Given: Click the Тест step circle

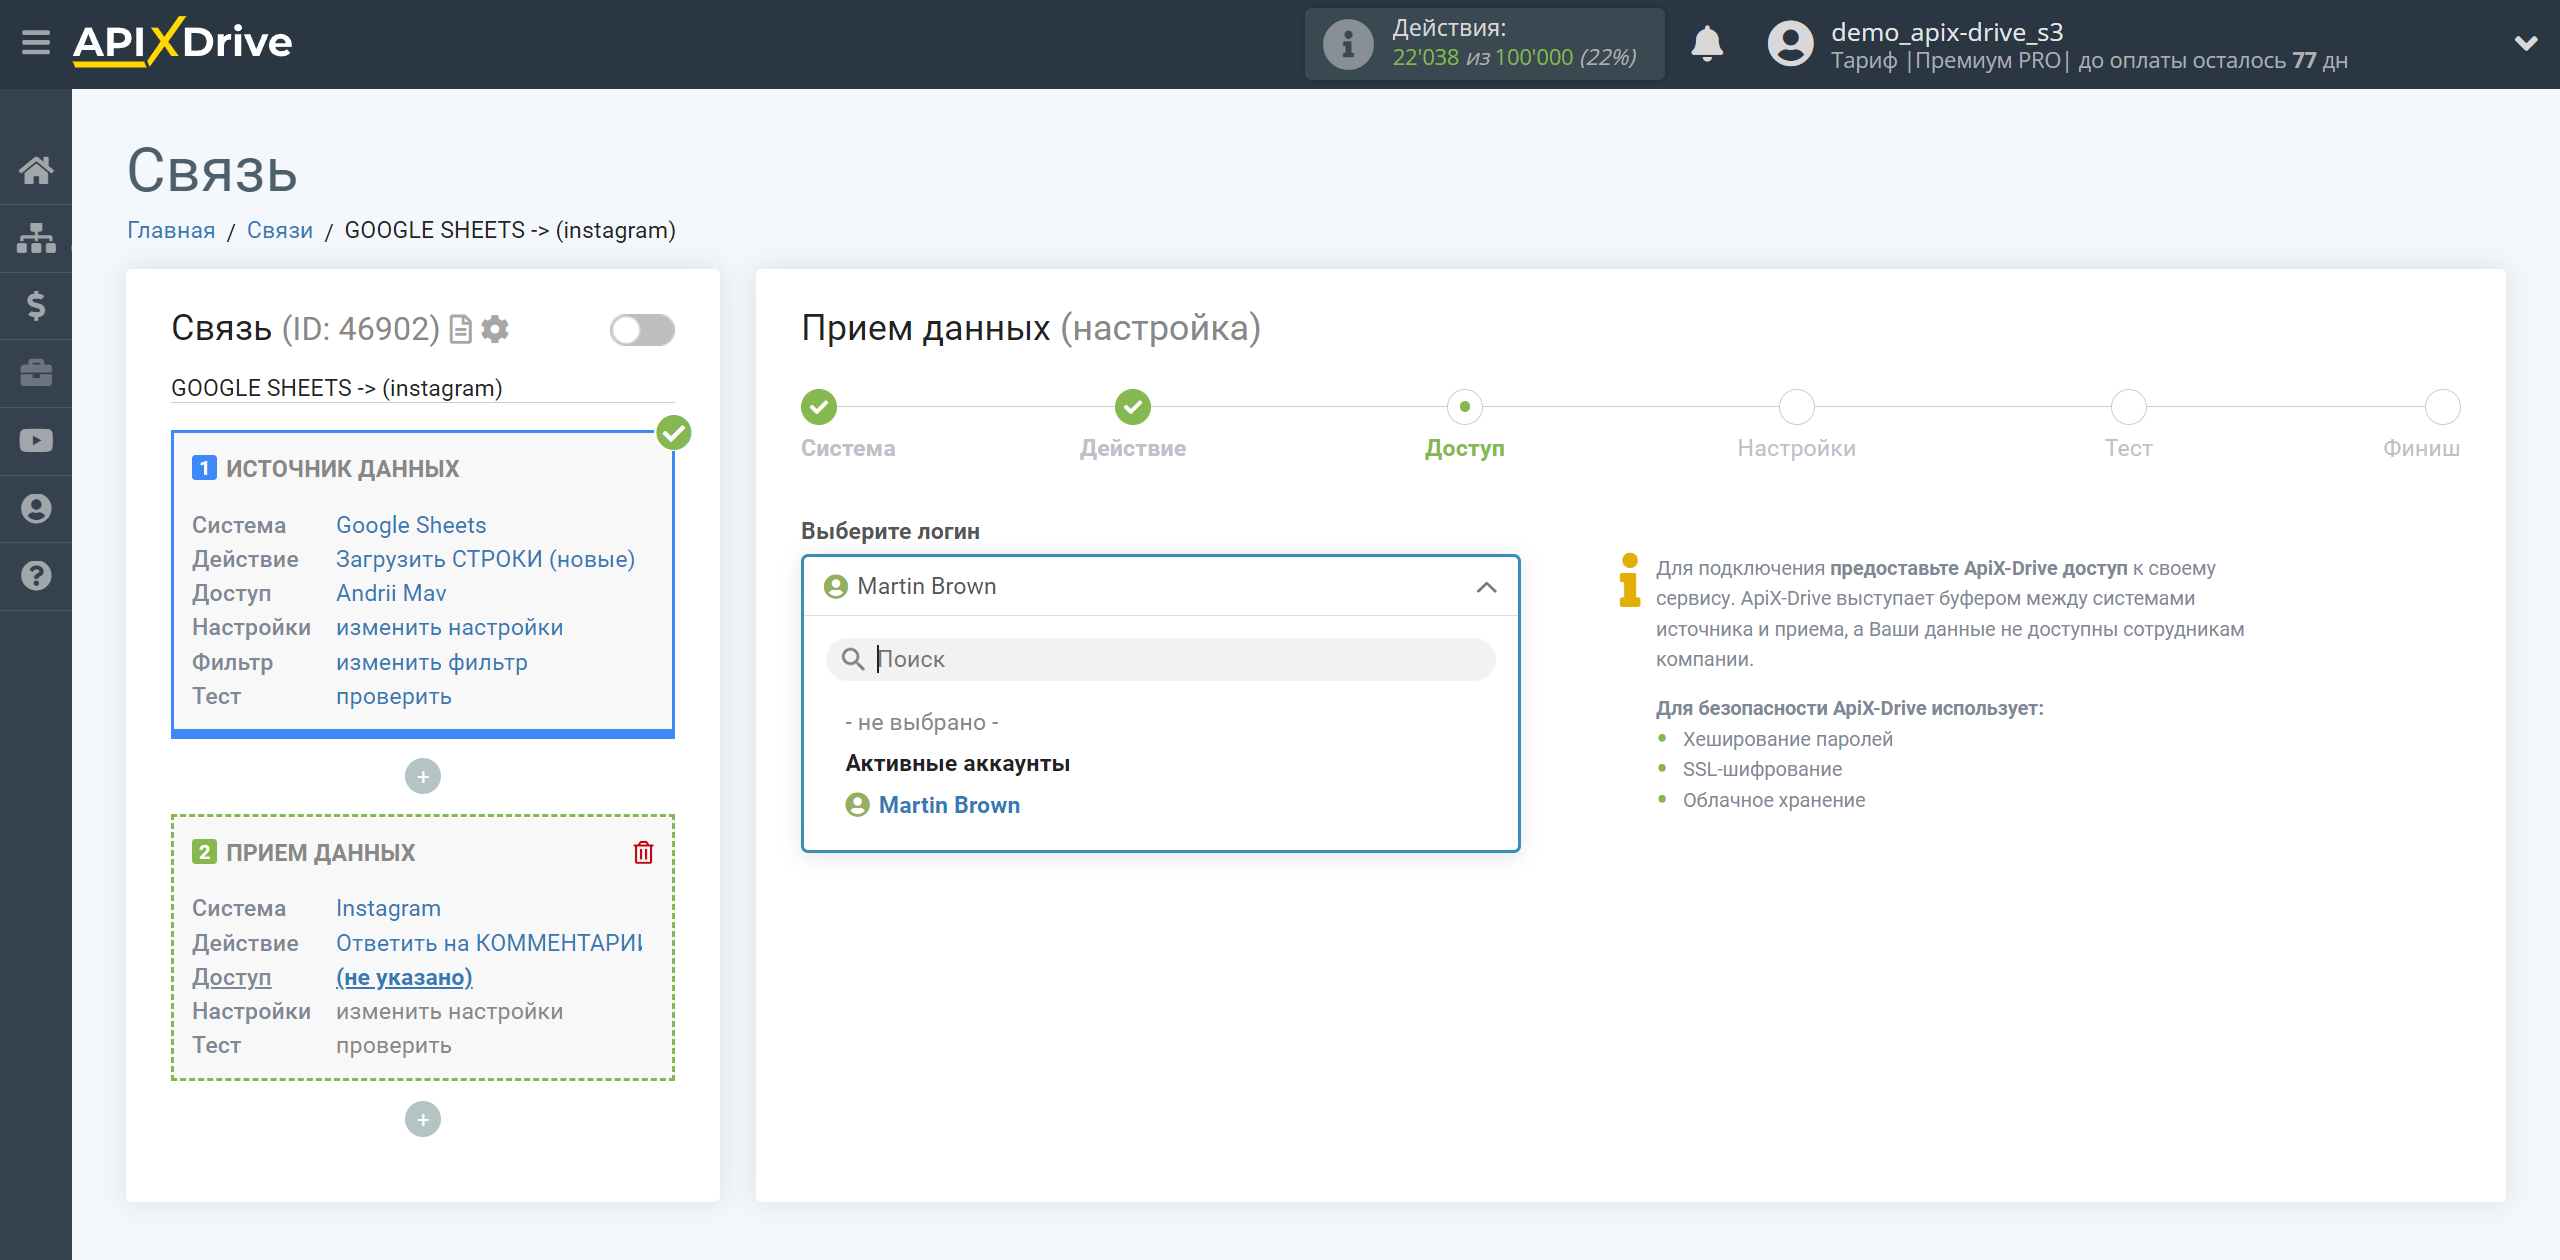Looking at the screenshot, I should [2128, 407].
